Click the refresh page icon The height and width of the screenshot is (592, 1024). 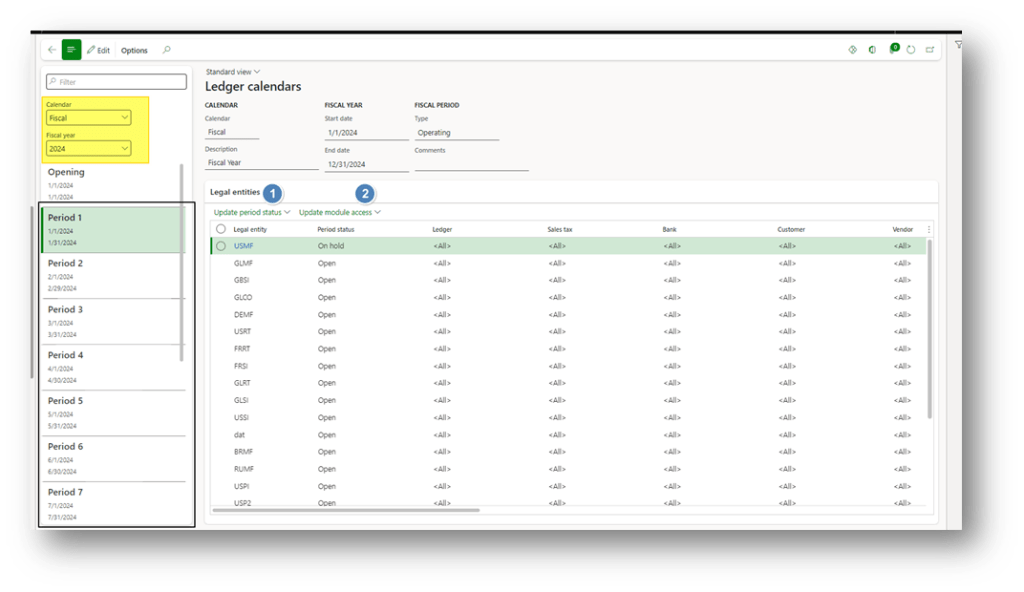(911, 50)
